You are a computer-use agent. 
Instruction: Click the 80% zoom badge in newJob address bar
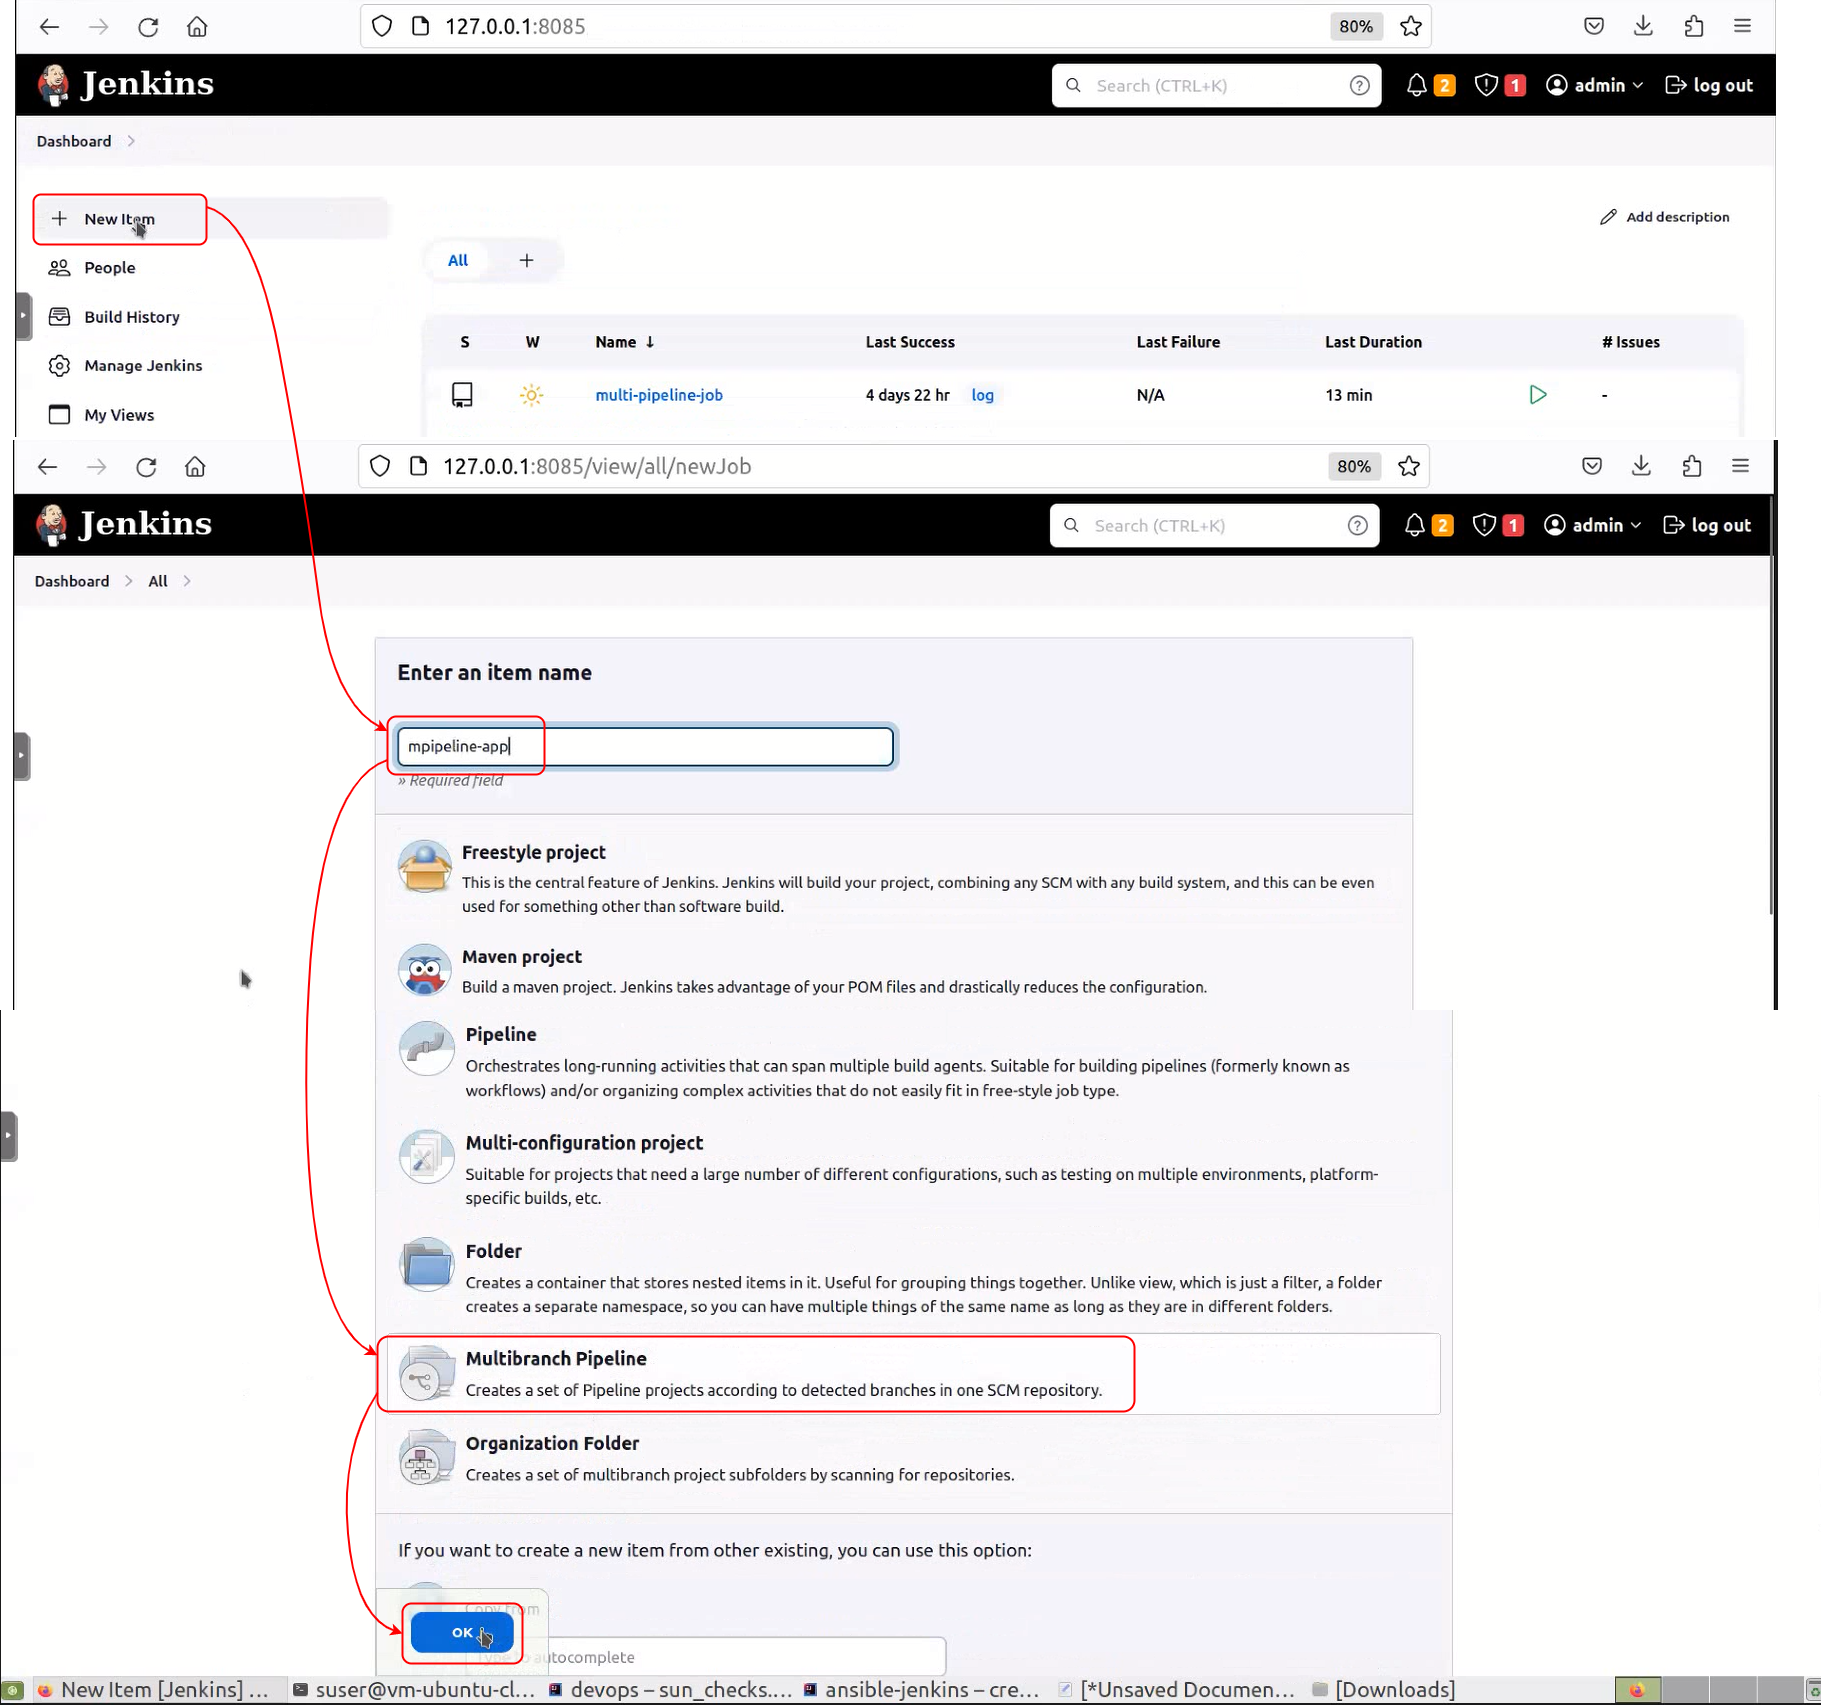point(1353,467)
